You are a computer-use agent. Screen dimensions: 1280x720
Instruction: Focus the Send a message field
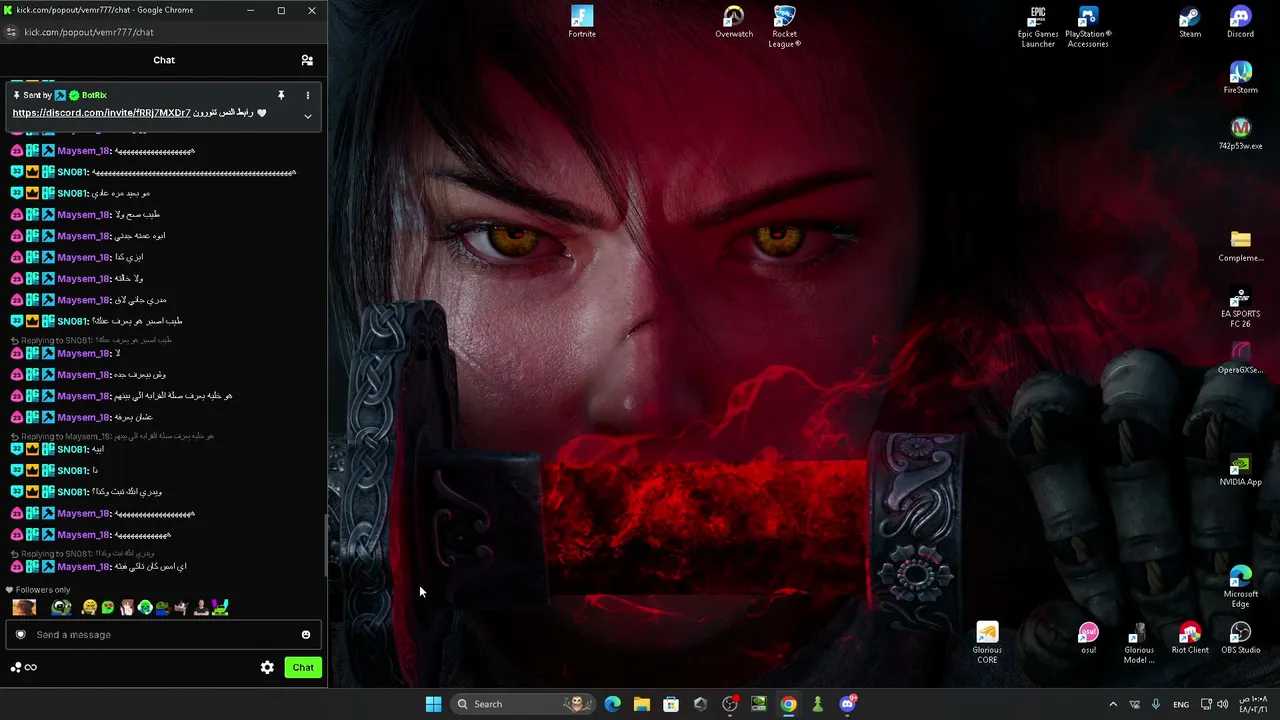(x=163, y=634)
